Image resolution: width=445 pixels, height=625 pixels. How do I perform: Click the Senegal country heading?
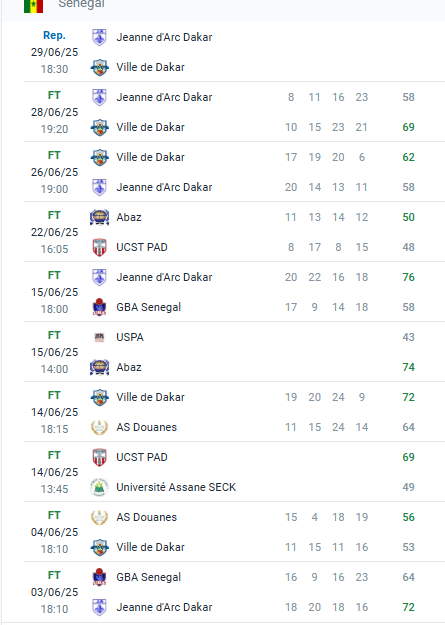(x=81, y=4)
